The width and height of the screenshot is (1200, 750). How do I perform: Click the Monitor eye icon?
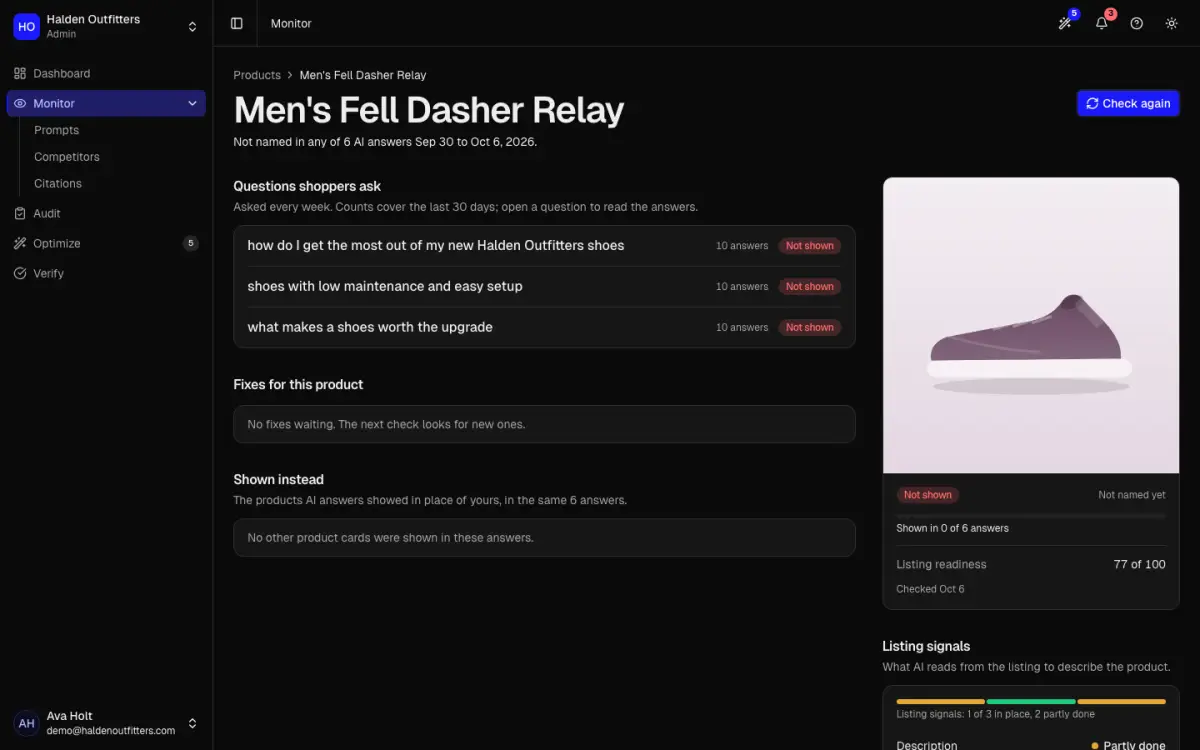pos(20,103)
